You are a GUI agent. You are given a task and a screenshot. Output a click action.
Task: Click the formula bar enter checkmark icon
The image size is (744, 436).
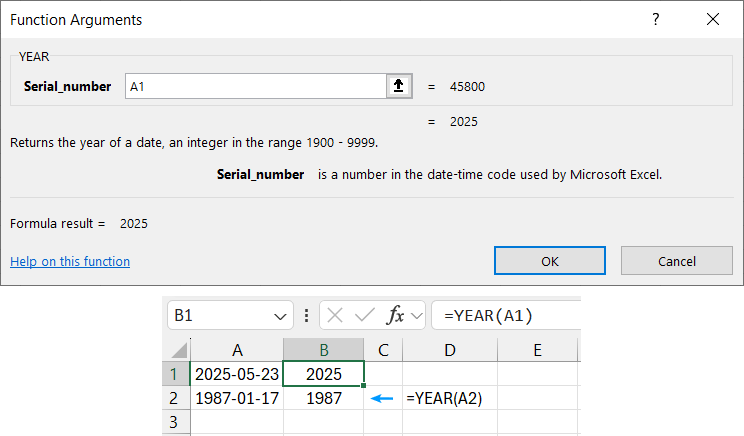tap(364, 315)
